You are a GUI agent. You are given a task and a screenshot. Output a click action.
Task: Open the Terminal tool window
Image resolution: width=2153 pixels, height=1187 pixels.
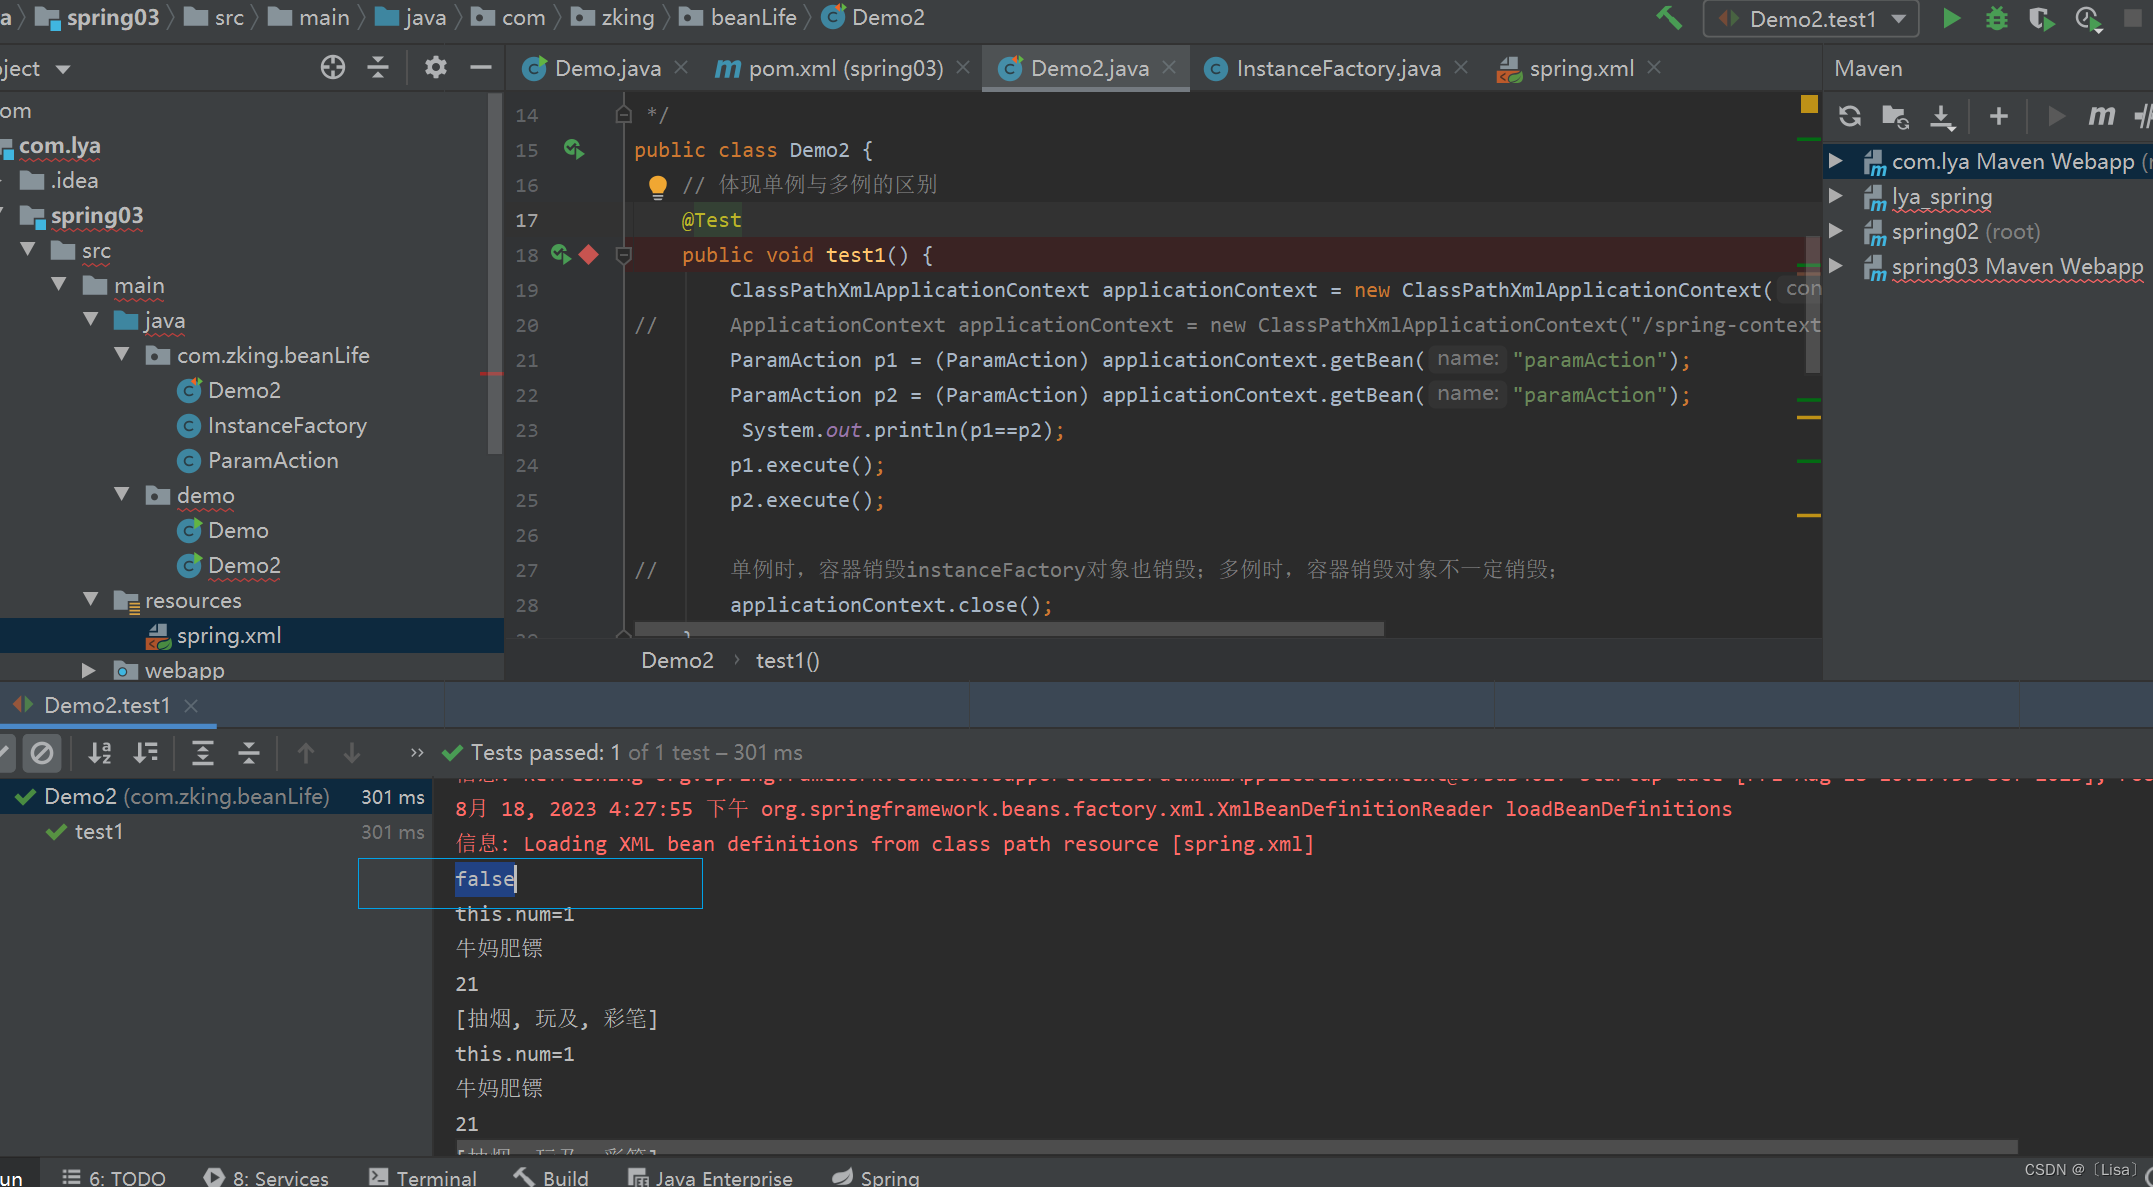423,1178
